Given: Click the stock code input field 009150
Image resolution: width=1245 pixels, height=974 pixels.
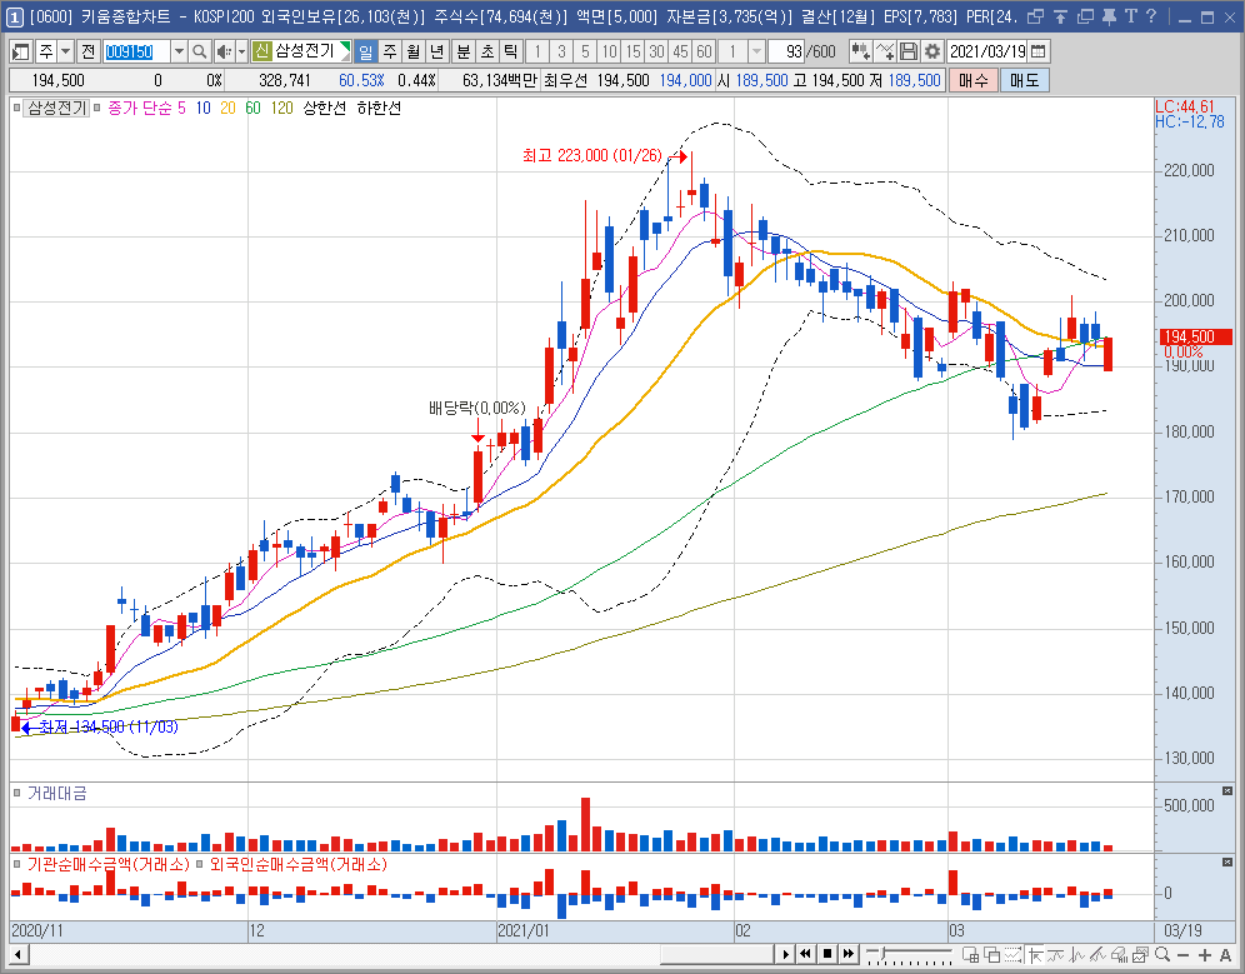Looking at the screenshot, I should (137, 51).
